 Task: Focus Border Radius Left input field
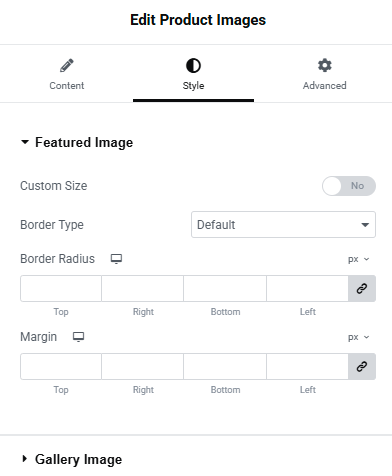[307, 288]
